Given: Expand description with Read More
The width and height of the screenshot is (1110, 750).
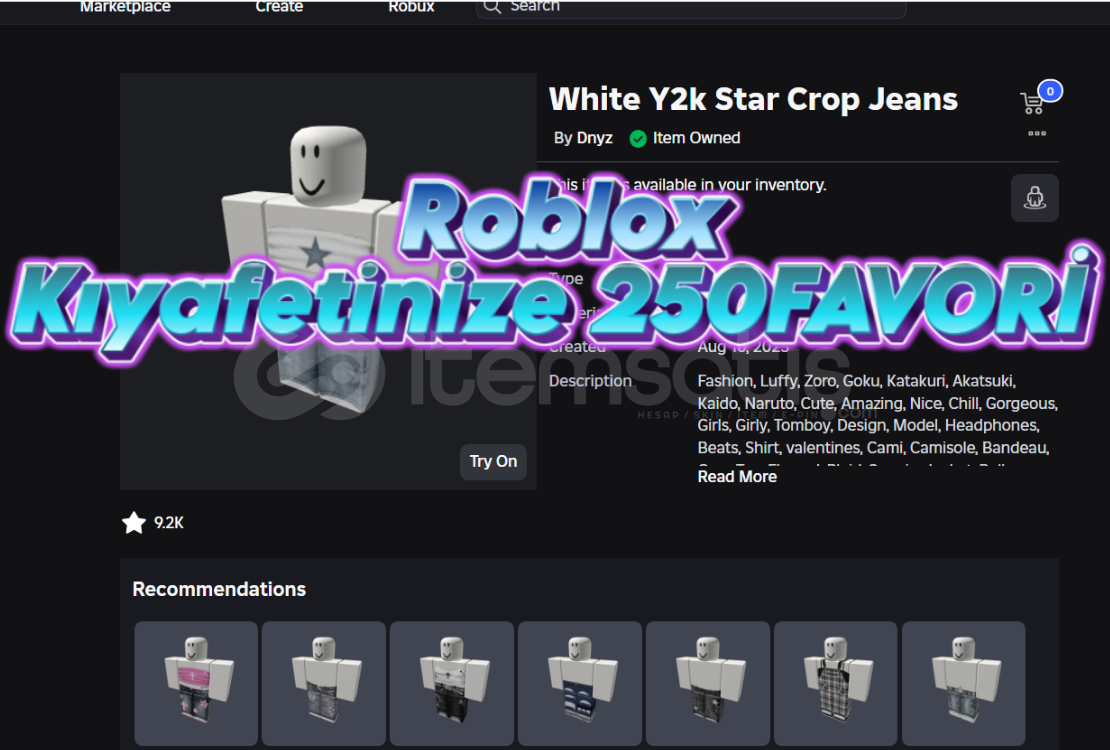Looking at the screenshot, I should 737,477.
